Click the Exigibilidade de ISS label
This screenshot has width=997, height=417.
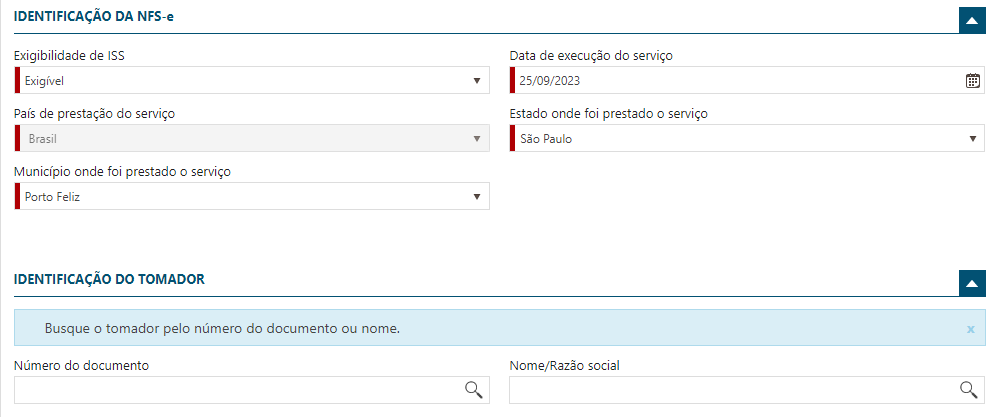click(69, 55)
